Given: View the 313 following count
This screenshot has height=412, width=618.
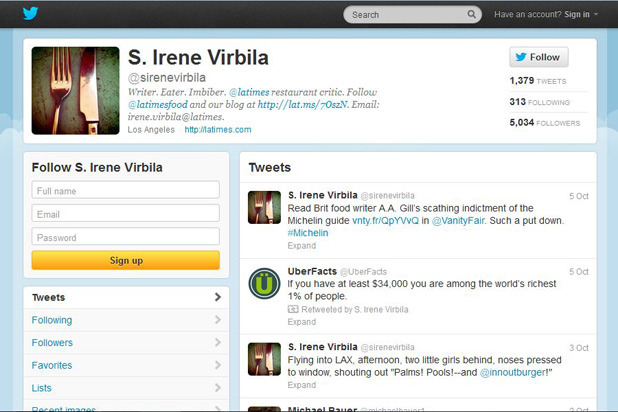Looking at the screenshot, I should (x=539, y=102).
